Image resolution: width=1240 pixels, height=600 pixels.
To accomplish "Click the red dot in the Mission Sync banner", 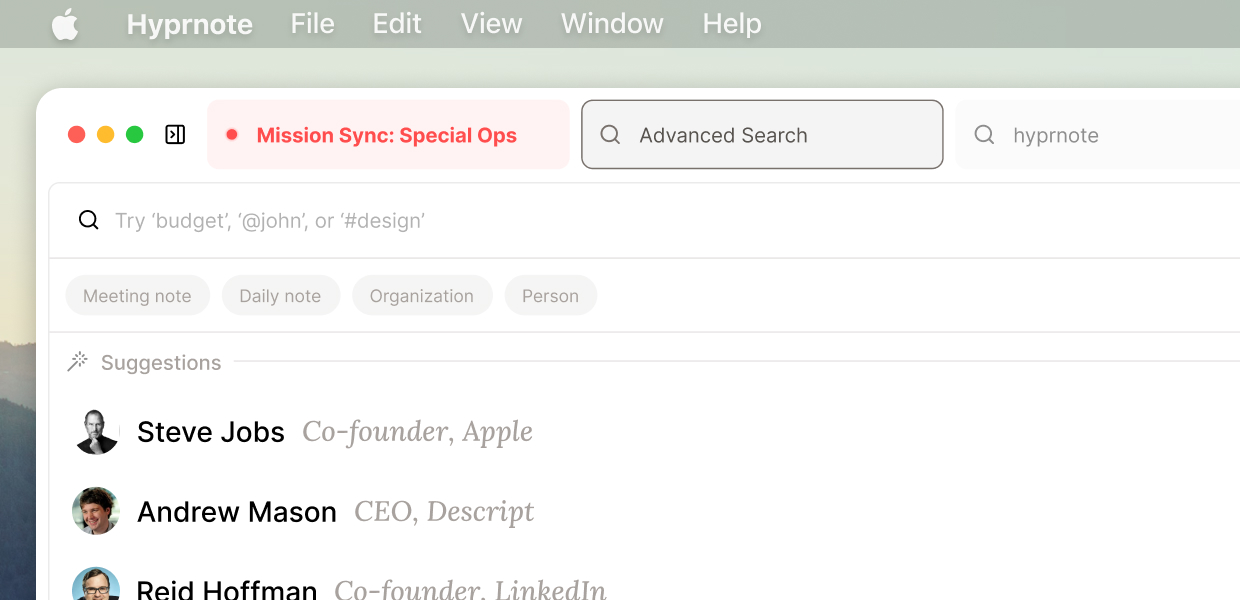I will [233, 134].
